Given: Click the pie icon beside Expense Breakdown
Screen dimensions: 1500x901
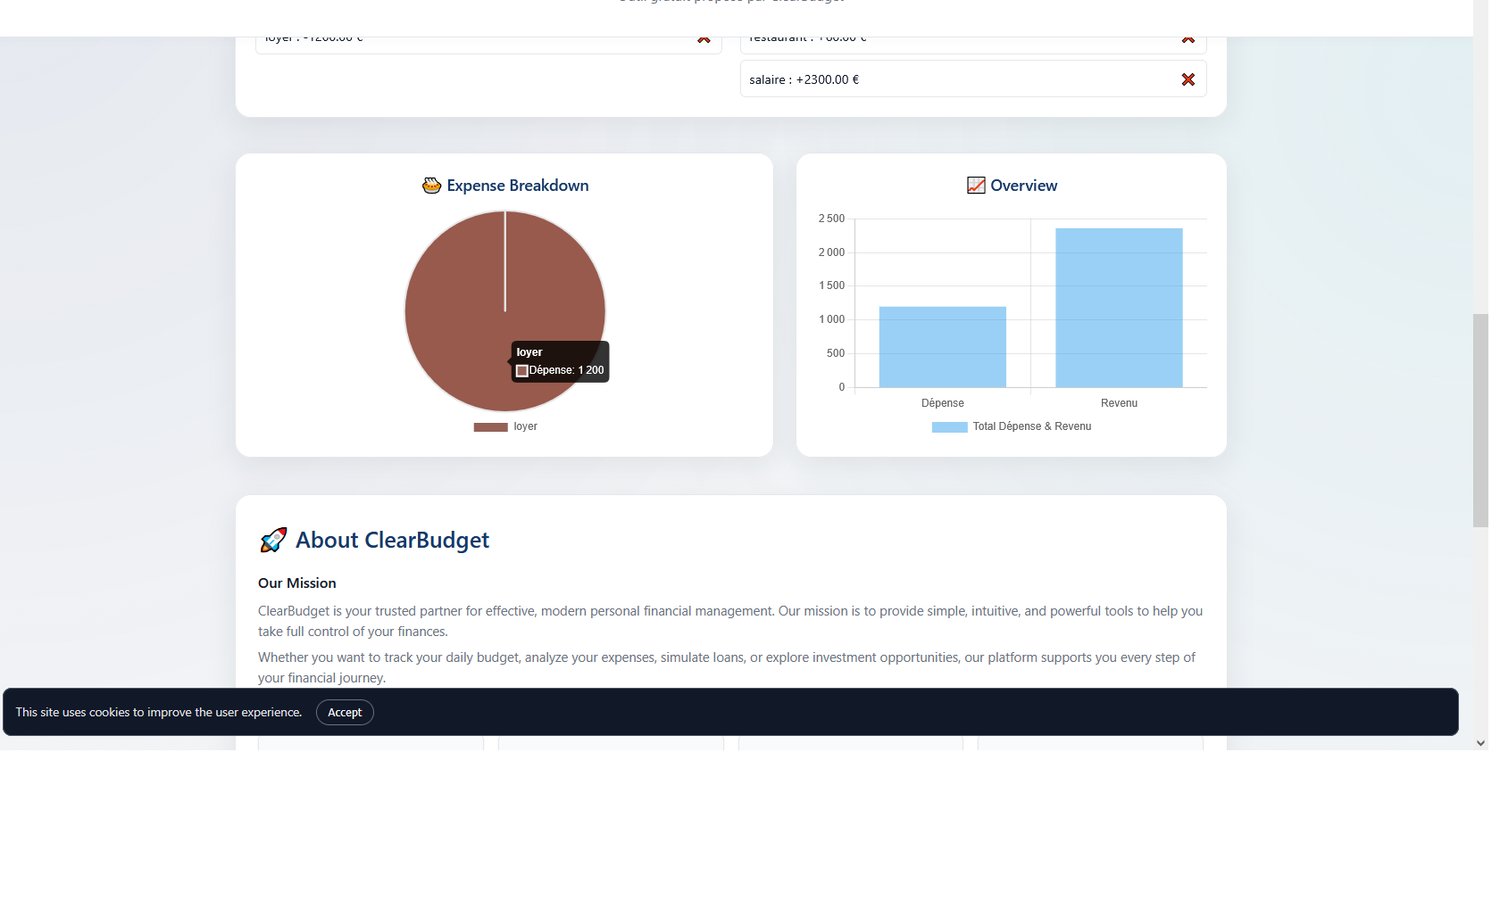Looking at the screenshot, I should (x=432, y=185).
